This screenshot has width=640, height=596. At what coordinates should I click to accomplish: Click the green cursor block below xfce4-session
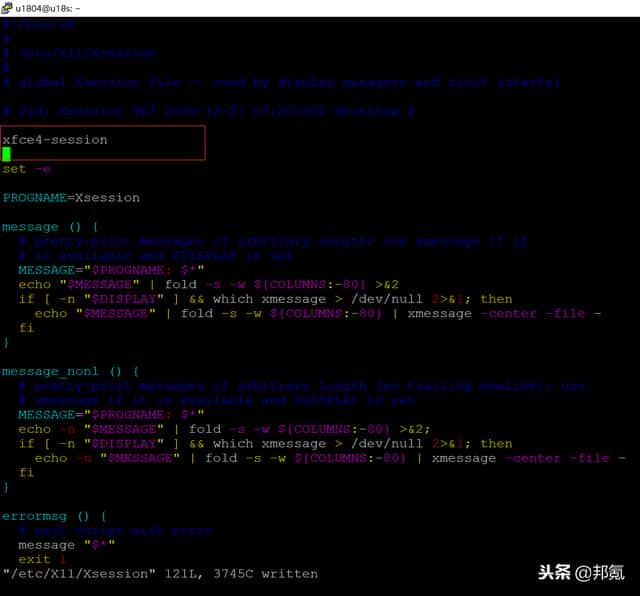(6, 154)
